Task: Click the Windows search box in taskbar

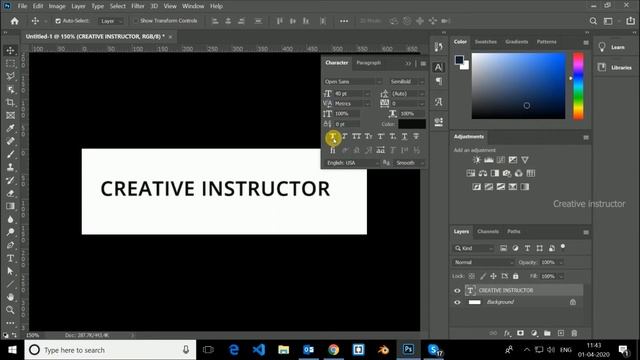Action: [110, 350]
